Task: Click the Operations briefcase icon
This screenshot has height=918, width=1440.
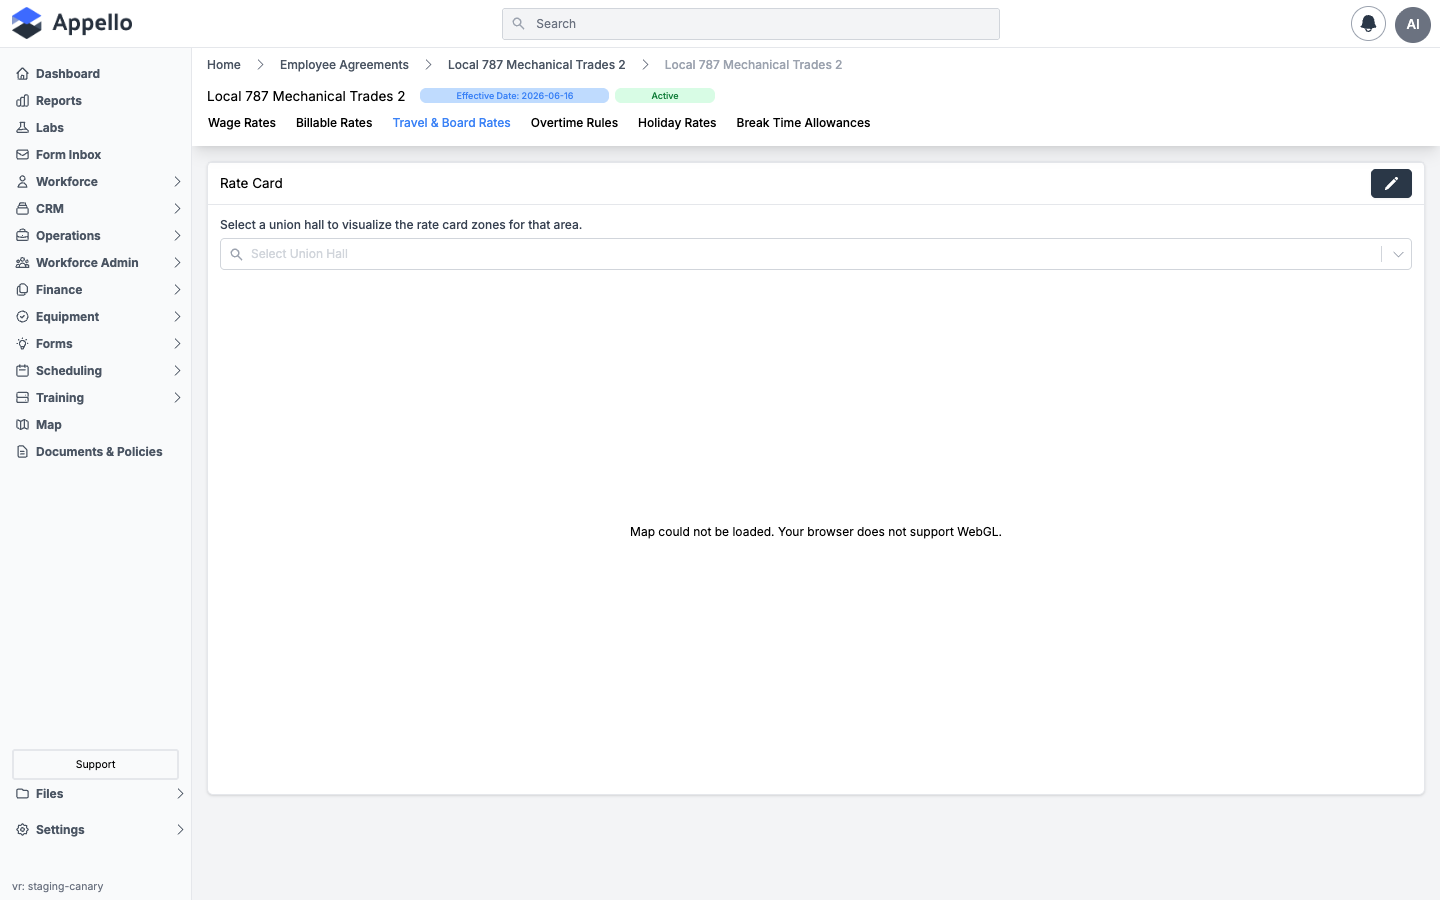Action: click(22, 236)
